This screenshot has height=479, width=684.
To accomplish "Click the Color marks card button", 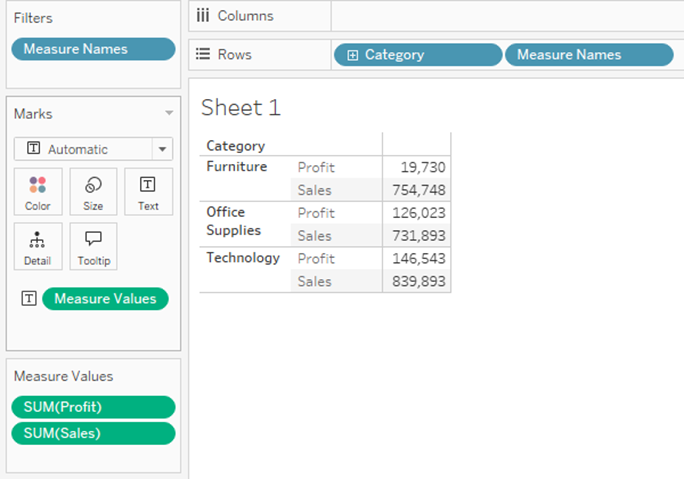I will (x=38, y=192).
